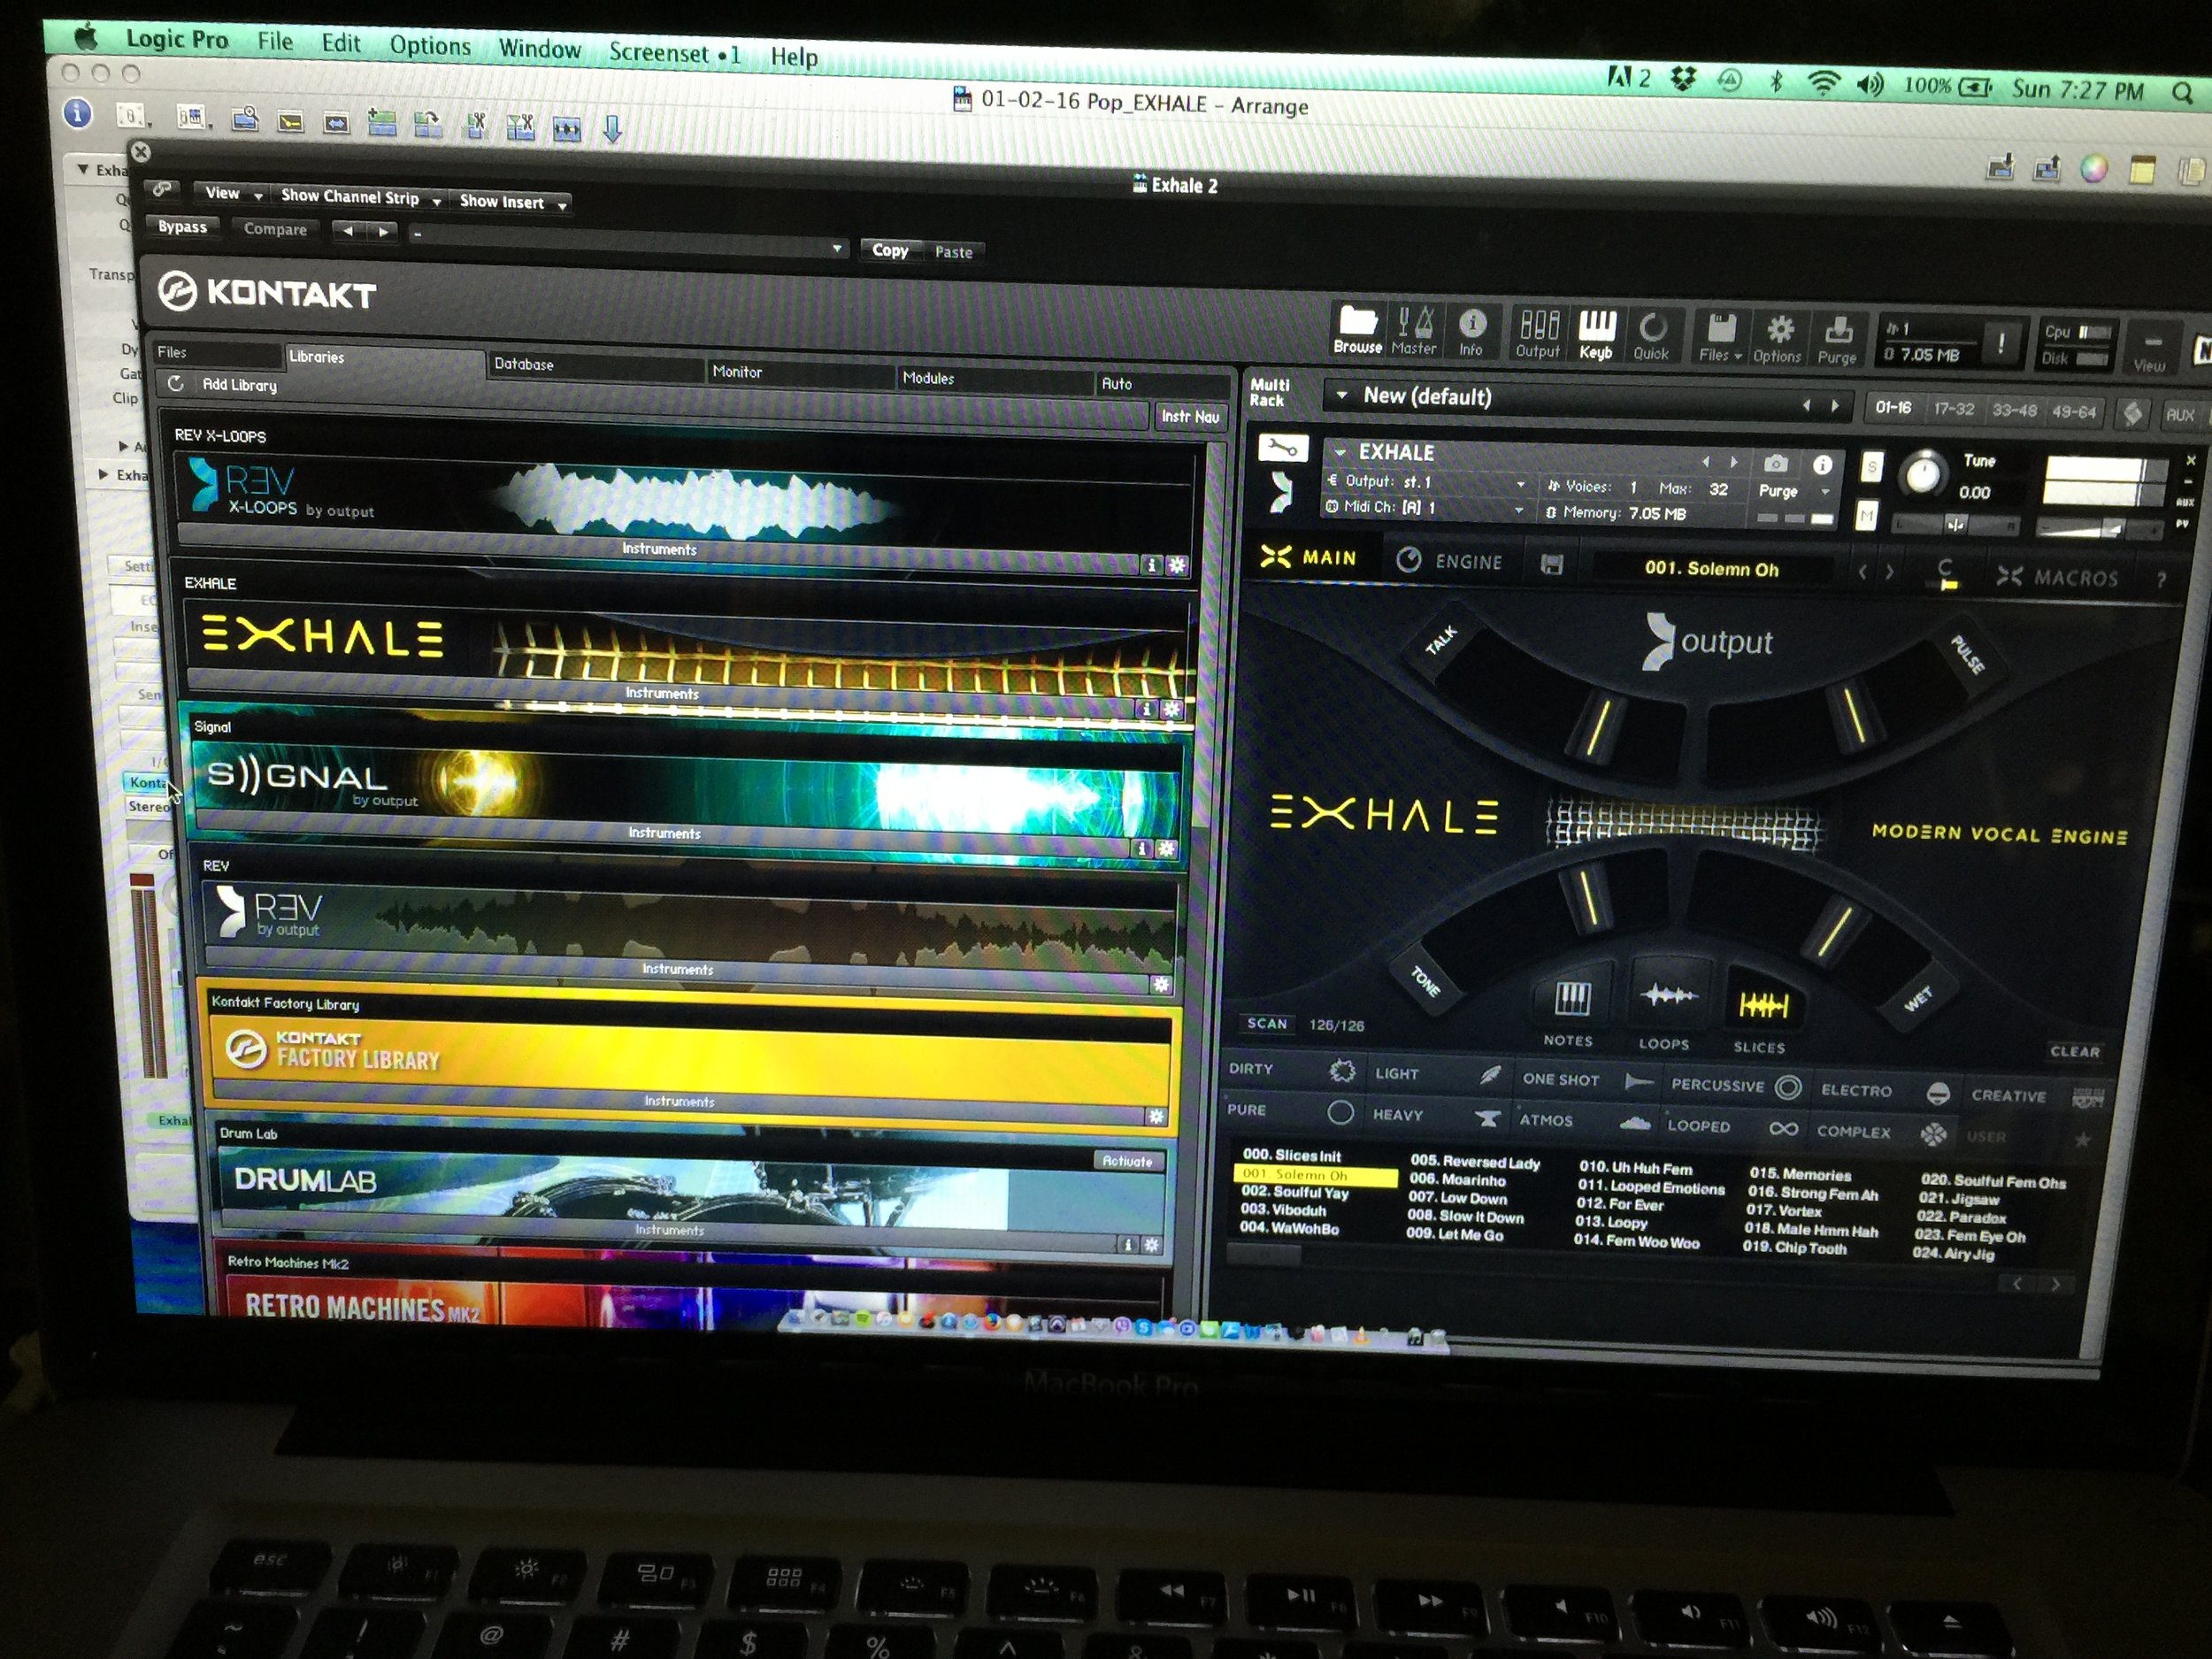Open the Options menu
Image resolution: width=2212 pixels, height=1659 pixels.
tap(430, 46)
